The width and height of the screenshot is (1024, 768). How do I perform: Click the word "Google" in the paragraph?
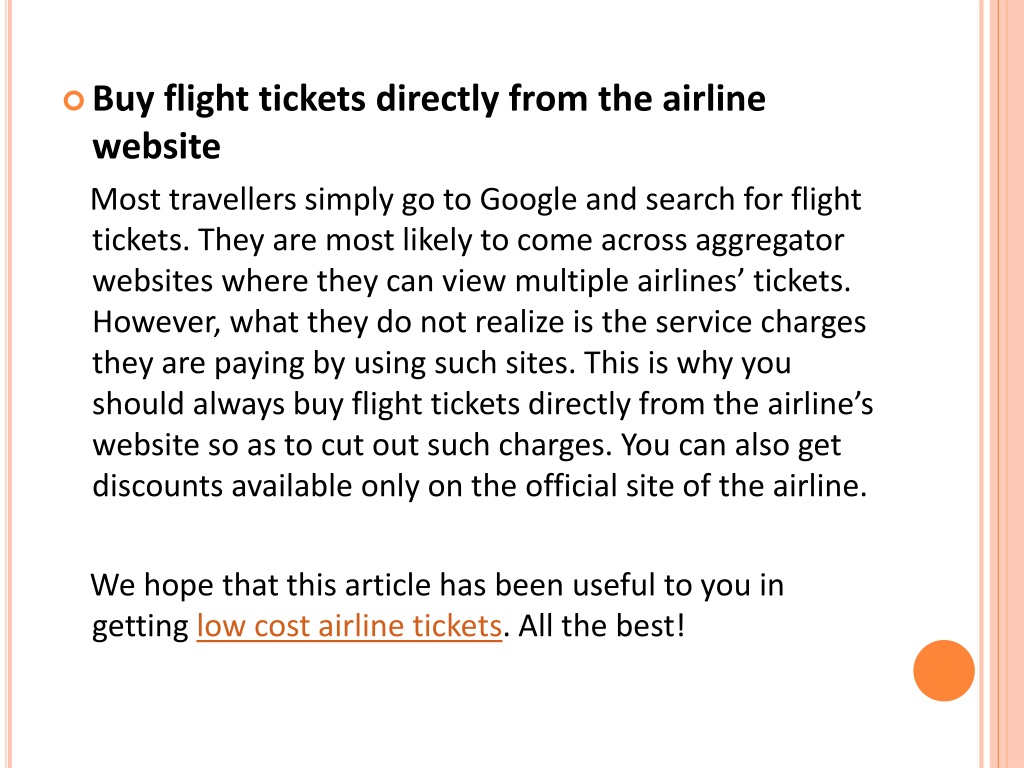point(528,200)
